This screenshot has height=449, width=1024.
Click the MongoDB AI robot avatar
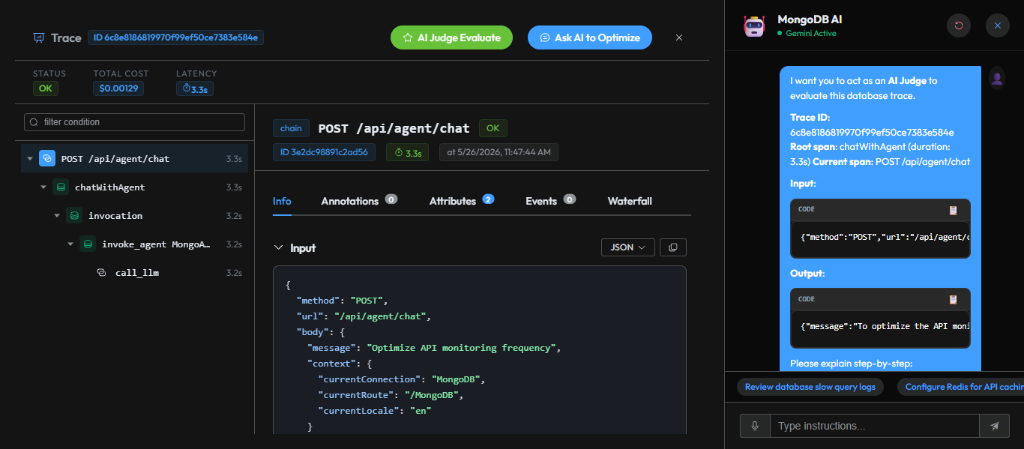pyautogui.click(x=754, y=25)
